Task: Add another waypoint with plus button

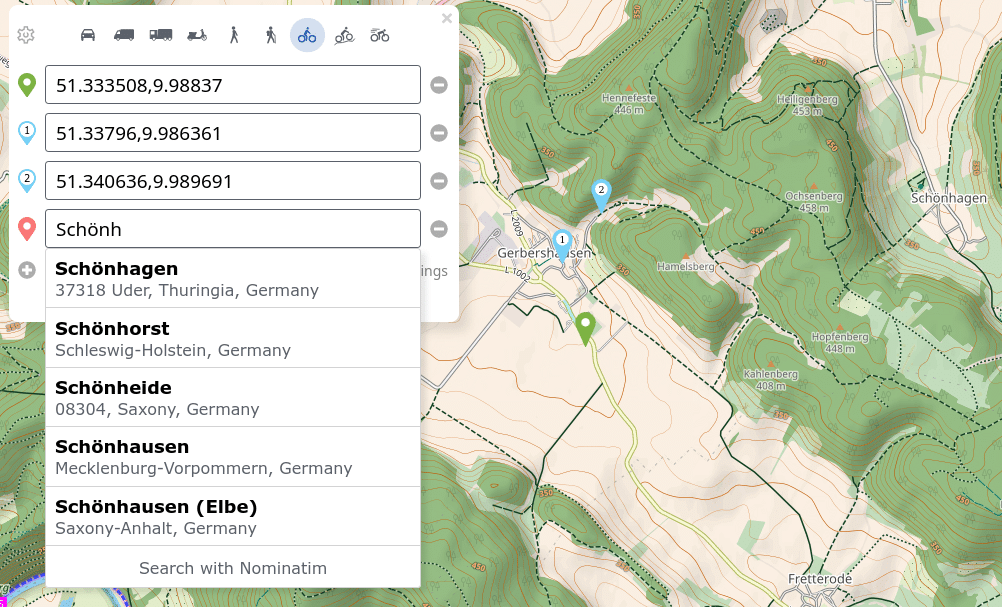Action: coord(27,270)
